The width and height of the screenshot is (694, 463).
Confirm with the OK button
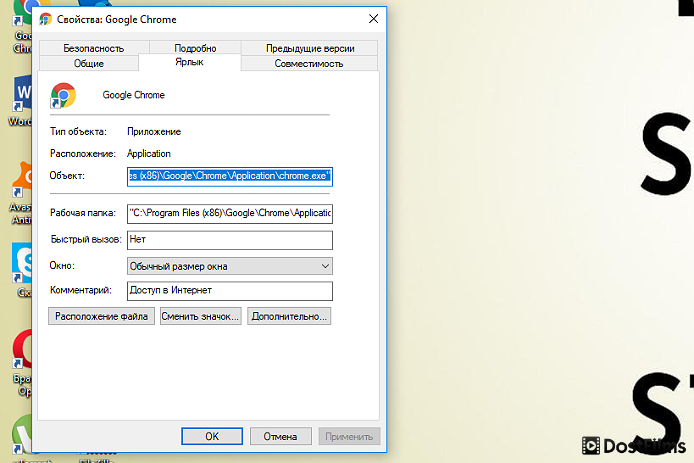212,436
